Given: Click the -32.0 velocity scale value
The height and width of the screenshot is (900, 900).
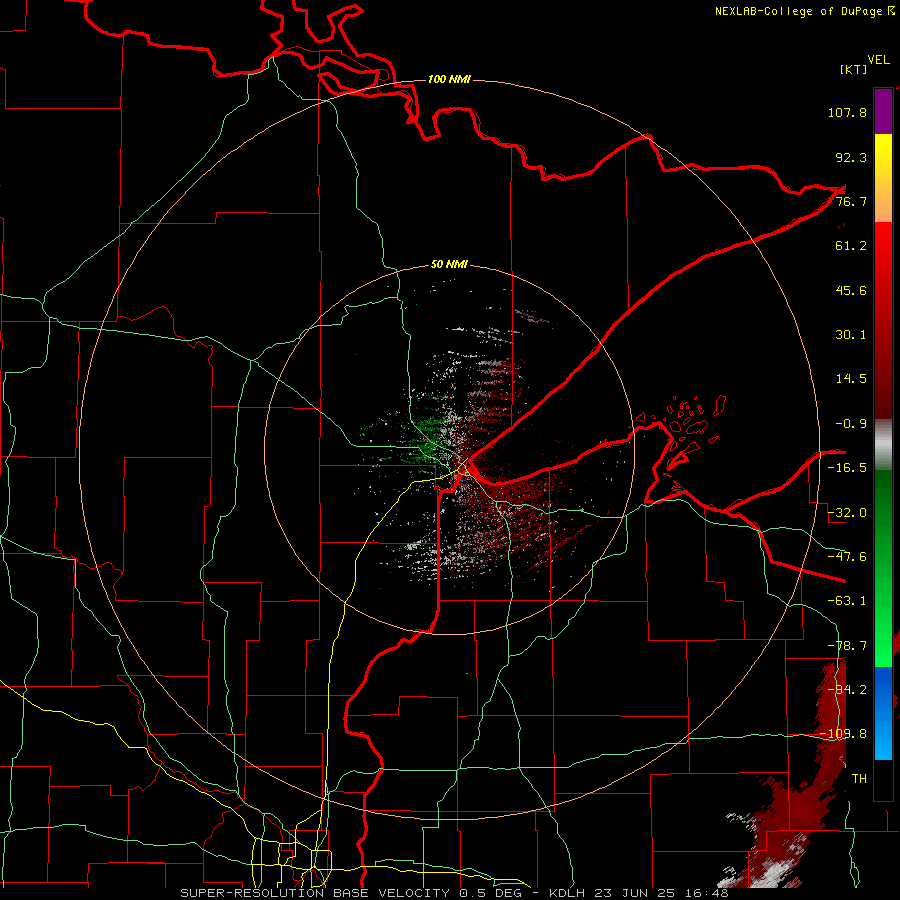Looking at the screenshot, I should [x=847, y=513].
